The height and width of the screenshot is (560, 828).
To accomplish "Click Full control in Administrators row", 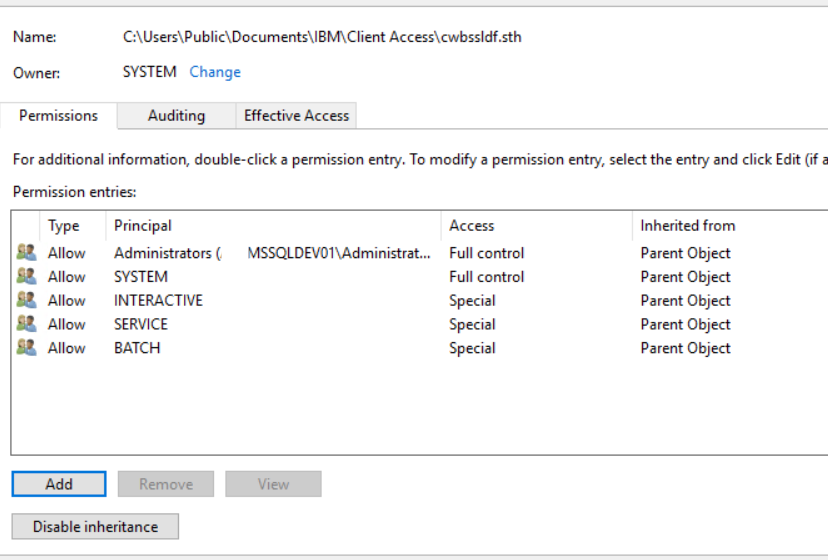I will (486, 253).
